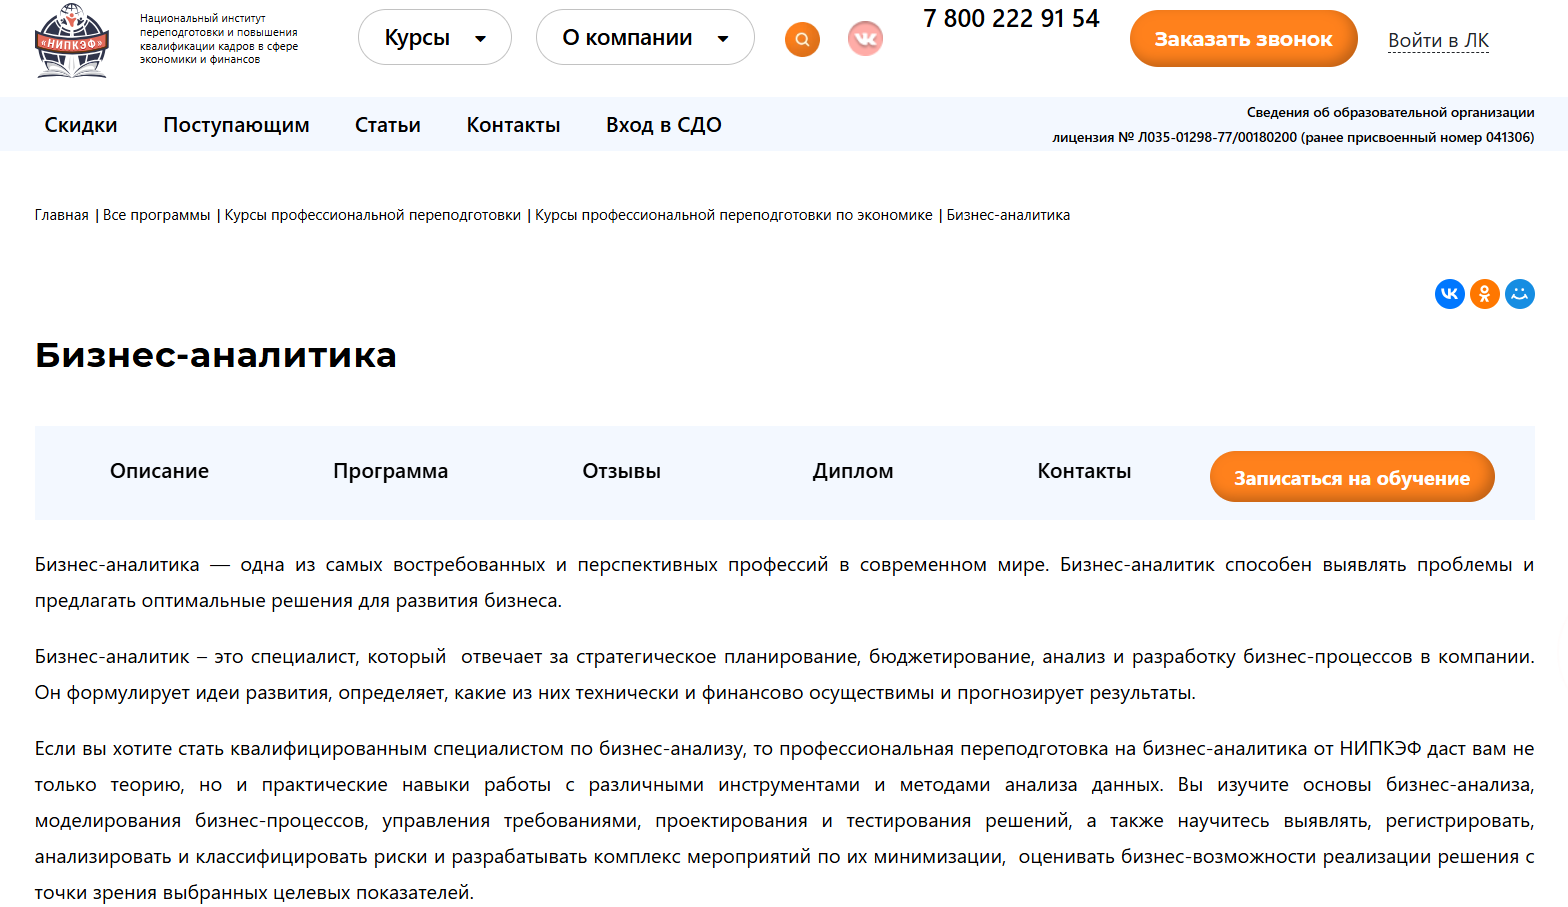Open Скидки menu item
Viewport: 1568px width, 907px height.
pyautogui.click(x=81, y=125)
